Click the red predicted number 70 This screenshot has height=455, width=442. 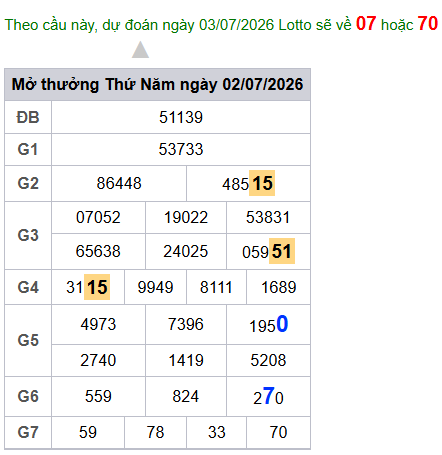[427, 24]
